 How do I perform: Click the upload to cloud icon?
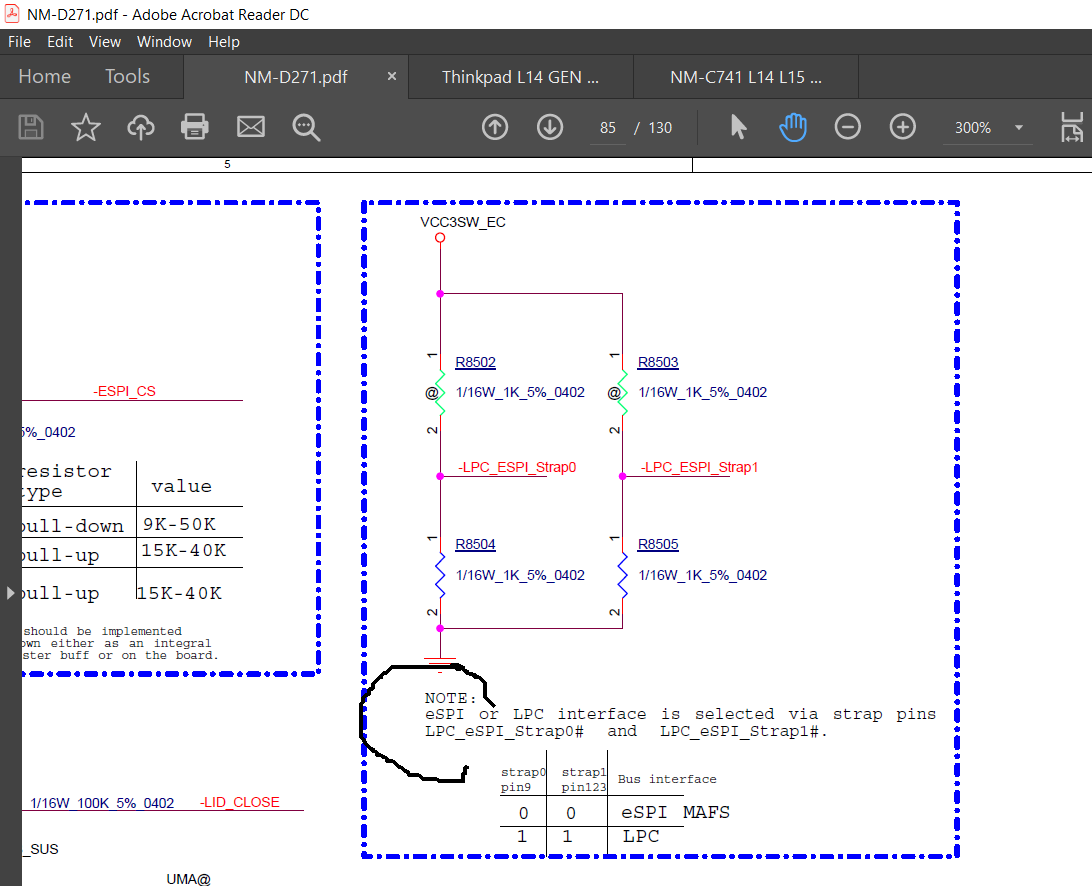141,127
